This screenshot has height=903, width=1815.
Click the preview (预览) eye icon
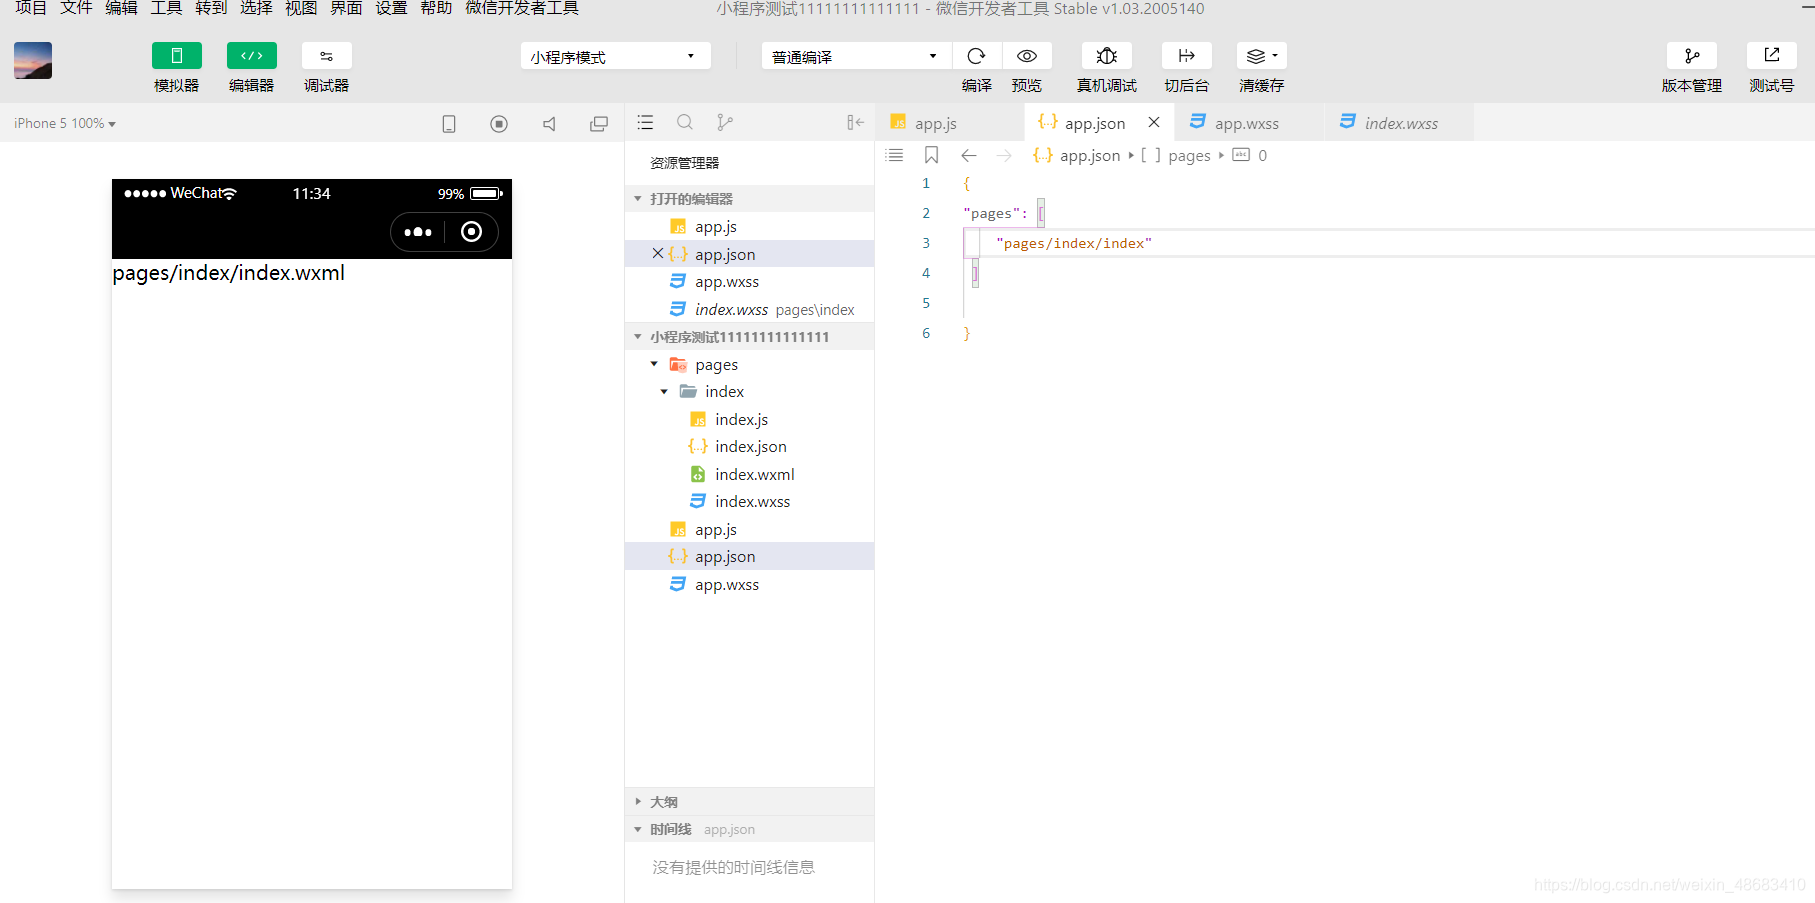click(1027, 56)
